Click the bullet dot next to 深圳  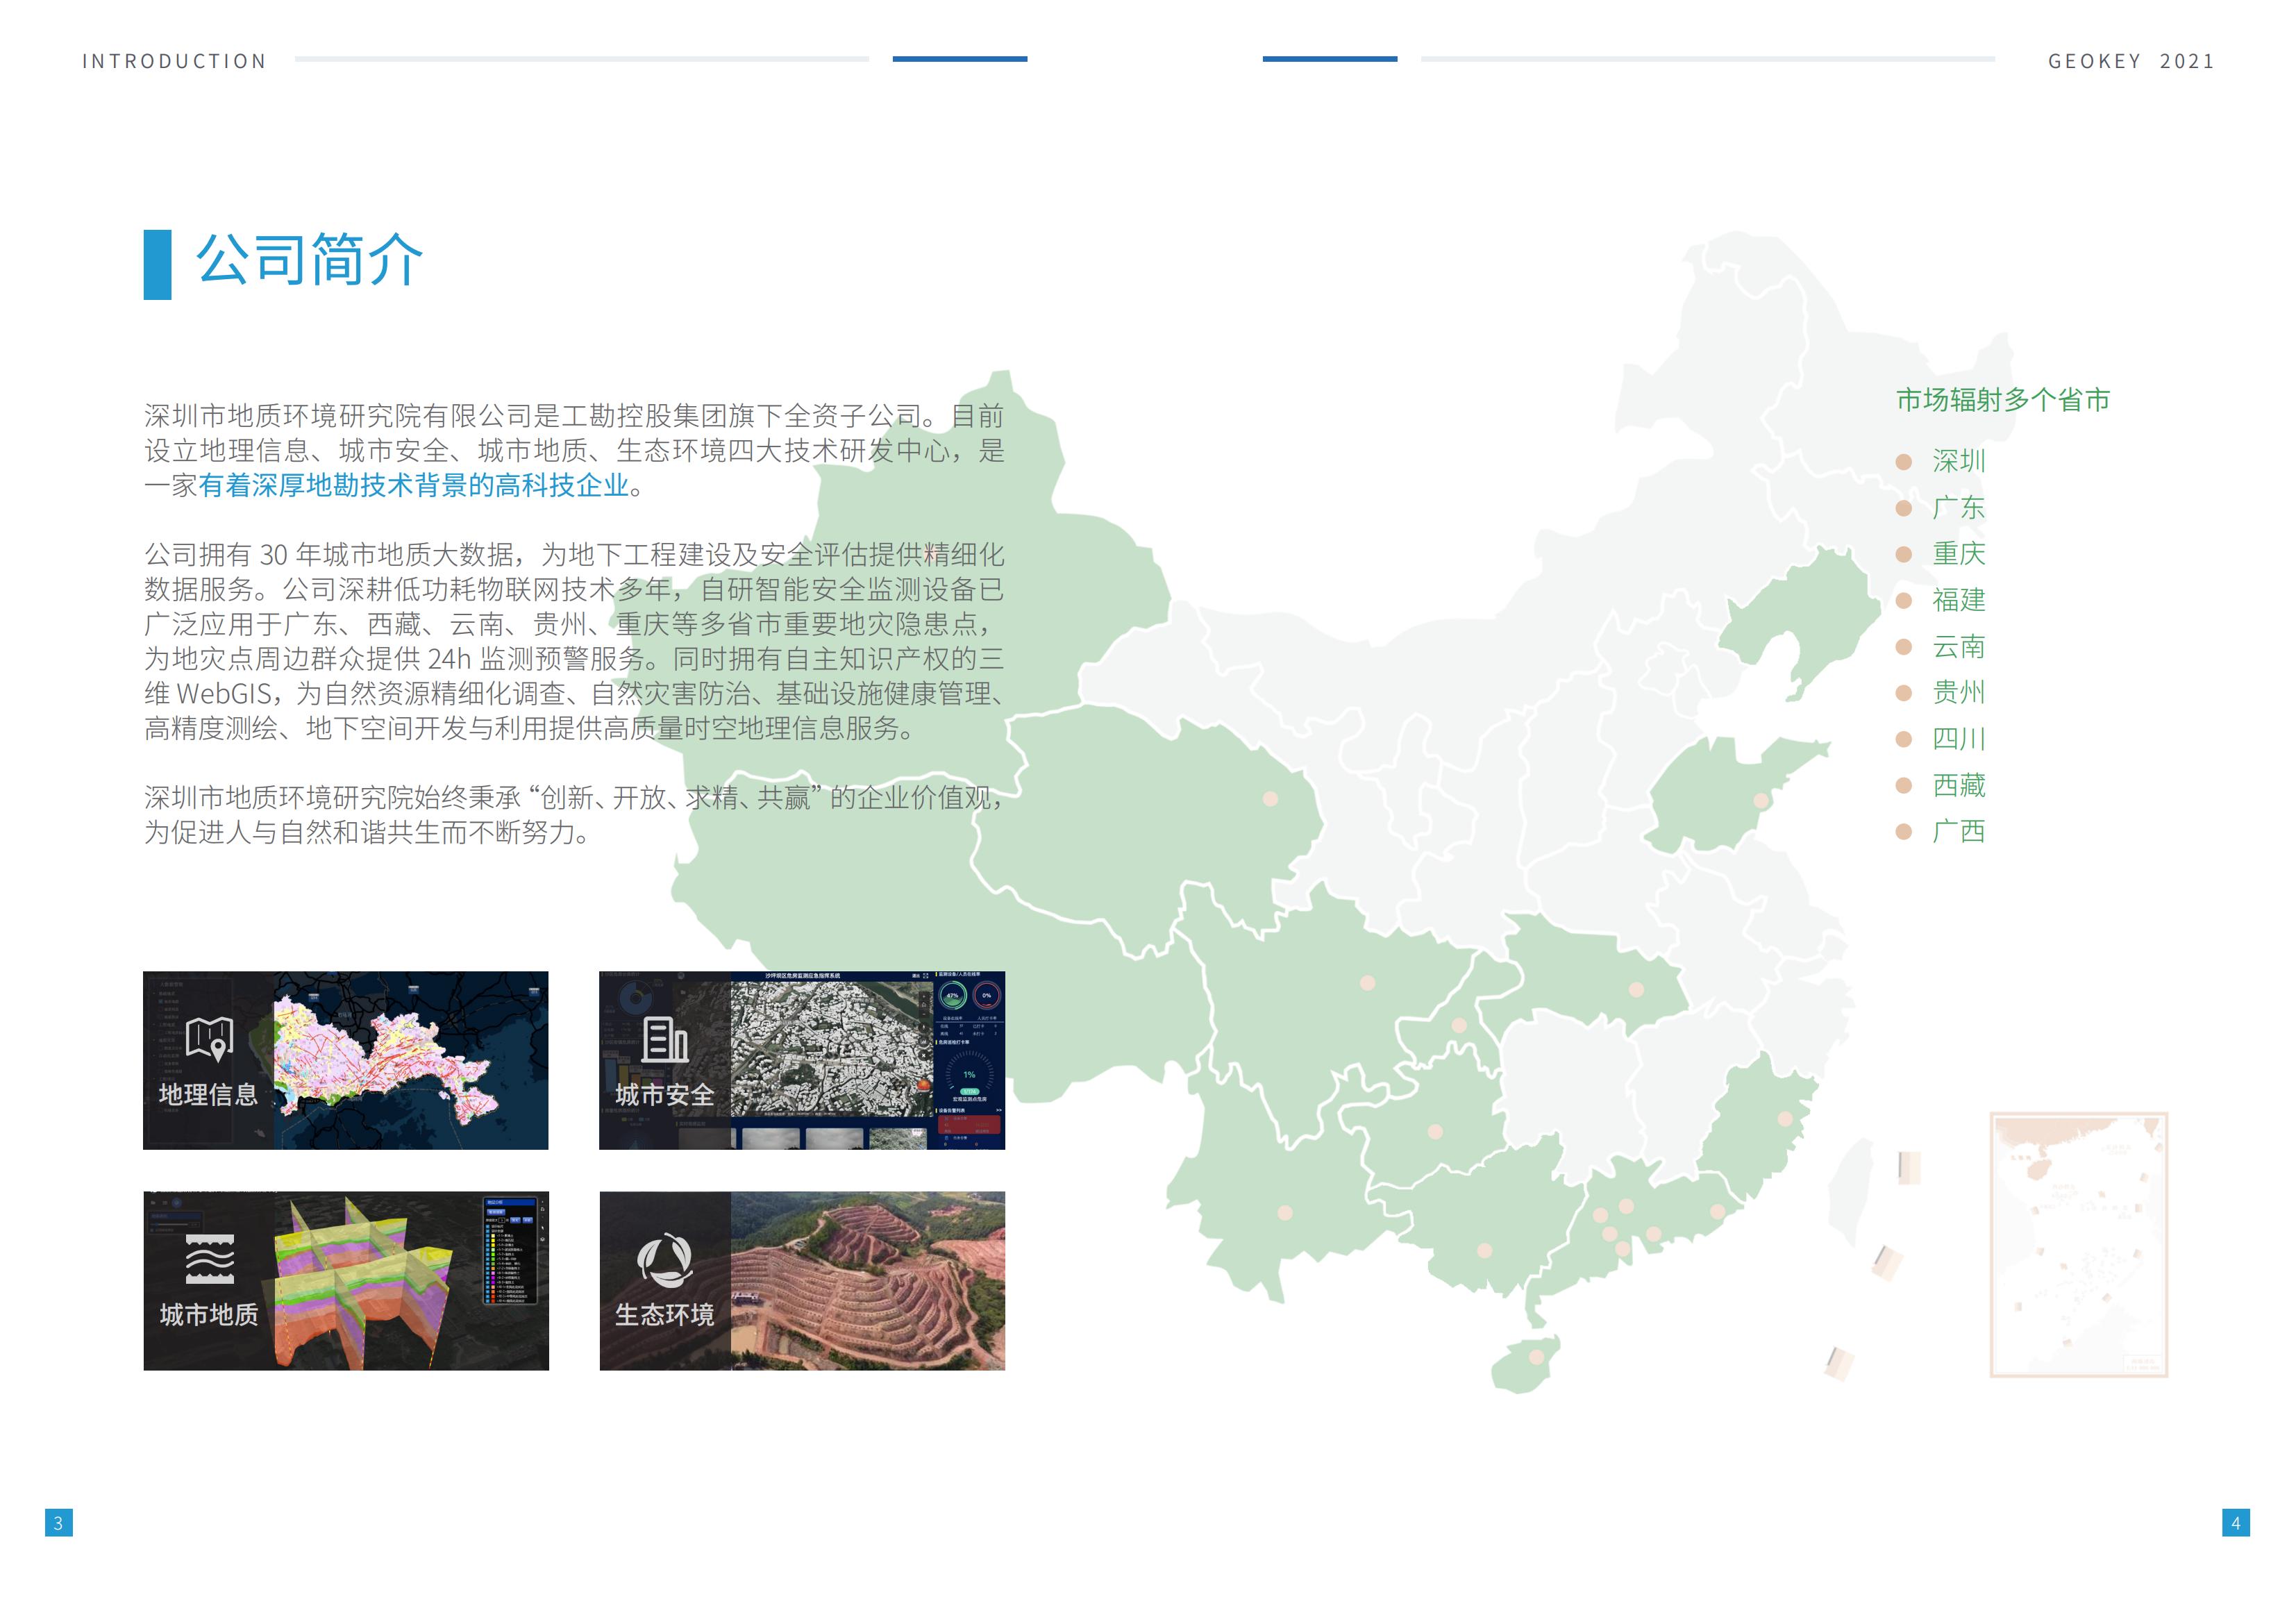(x=1904, y=462)
